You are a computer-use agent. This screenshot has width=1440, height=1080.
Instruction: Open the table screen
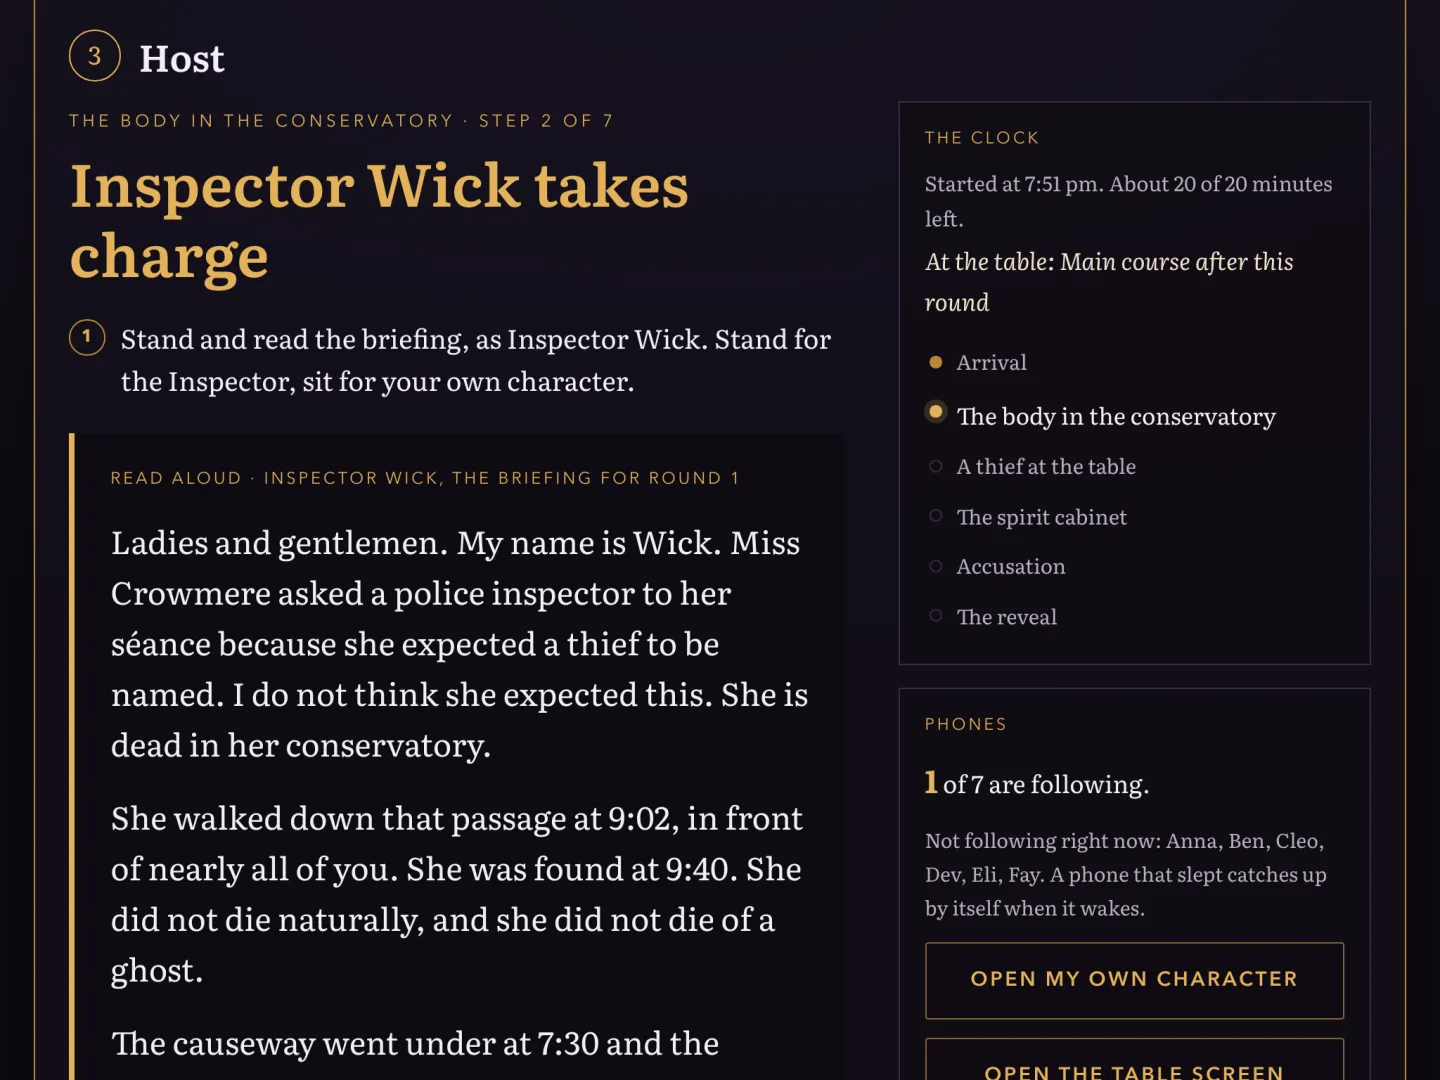point(1134,1060)
